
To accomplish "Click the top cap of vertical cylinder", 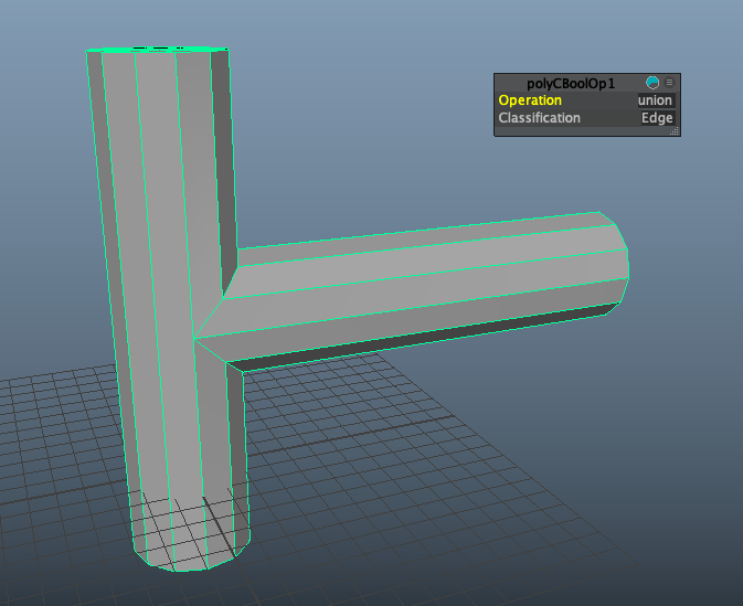I will (156, 49).
